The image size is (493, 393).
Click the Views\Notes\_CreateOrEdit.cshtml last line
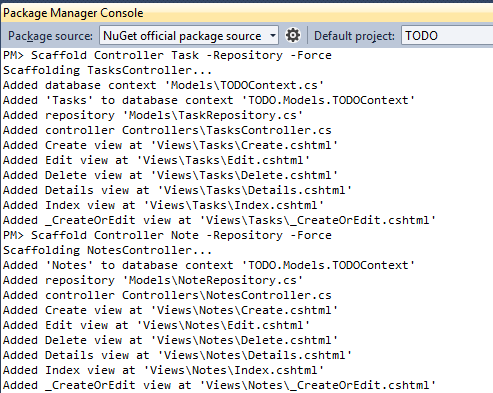point(219,385)
